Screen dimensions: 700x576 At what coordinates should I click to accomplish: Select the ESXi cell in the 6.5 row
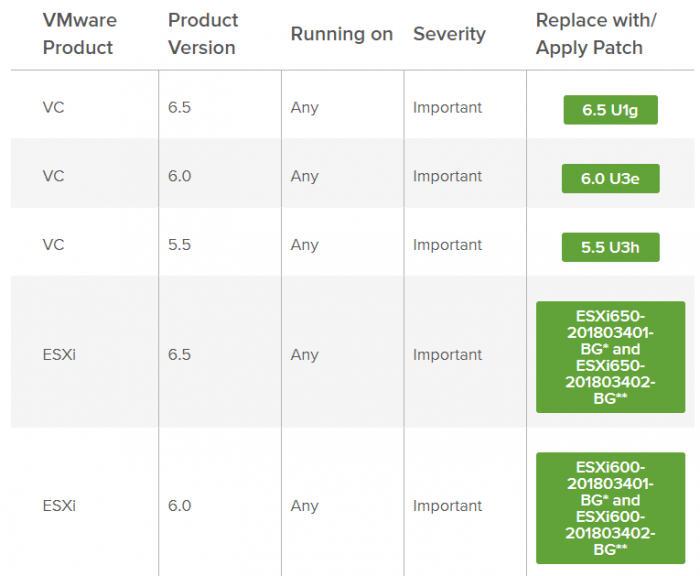click(59, 355)
